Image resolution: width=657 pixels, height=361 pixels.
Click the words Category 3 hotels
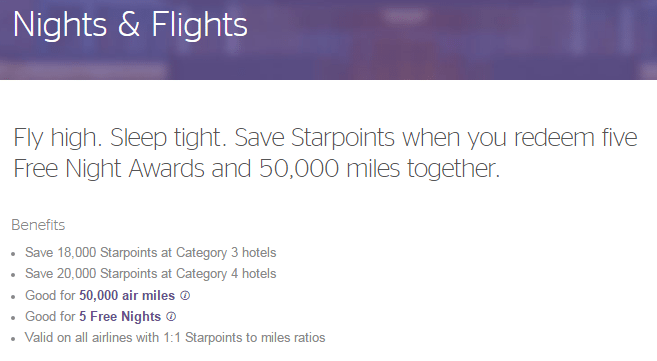coord(226,253)
